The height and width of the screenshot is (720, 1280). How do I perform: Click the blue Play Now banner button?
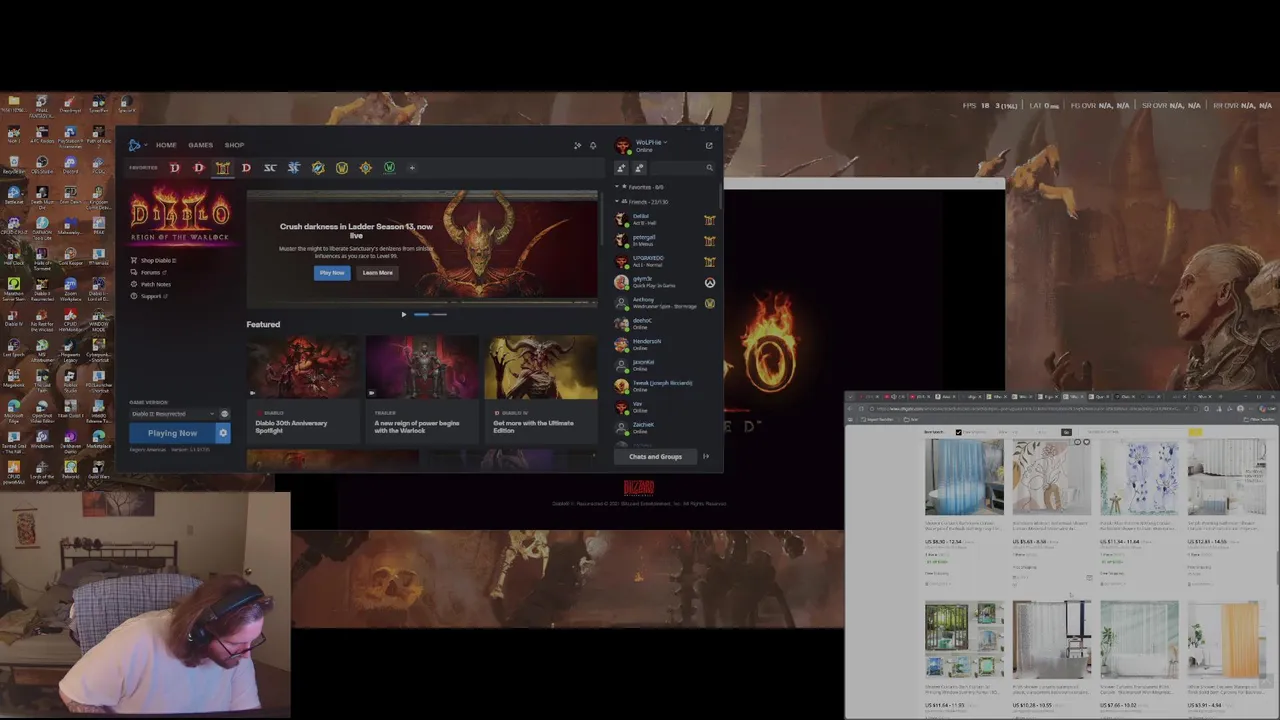tap(332, 273)
